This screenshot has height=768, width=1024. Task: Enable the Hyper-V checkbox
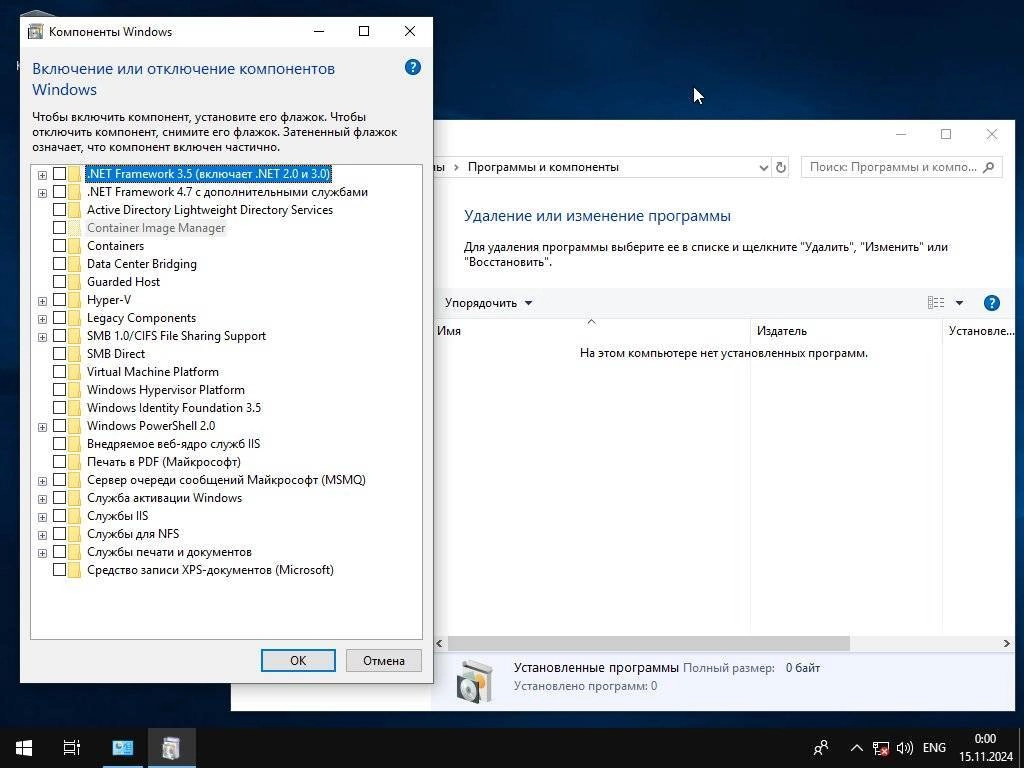[59, 300]
